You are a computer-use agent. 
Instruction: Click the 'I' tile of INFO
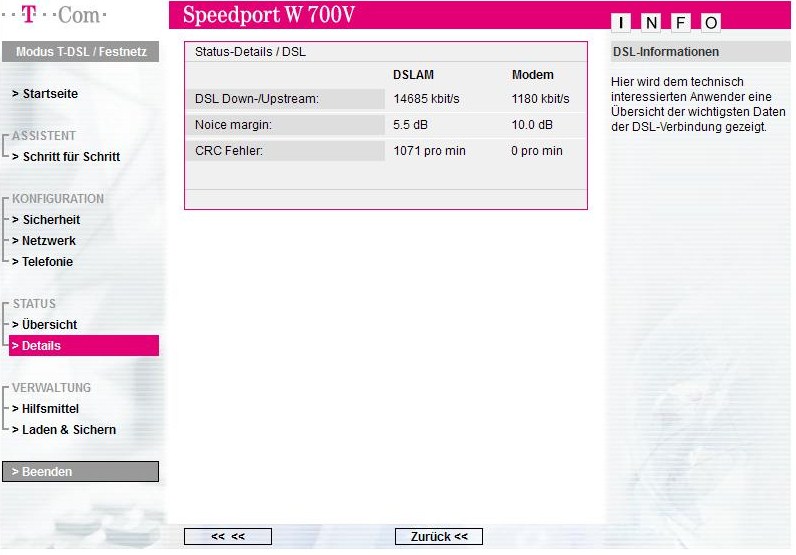coord(621,22)
